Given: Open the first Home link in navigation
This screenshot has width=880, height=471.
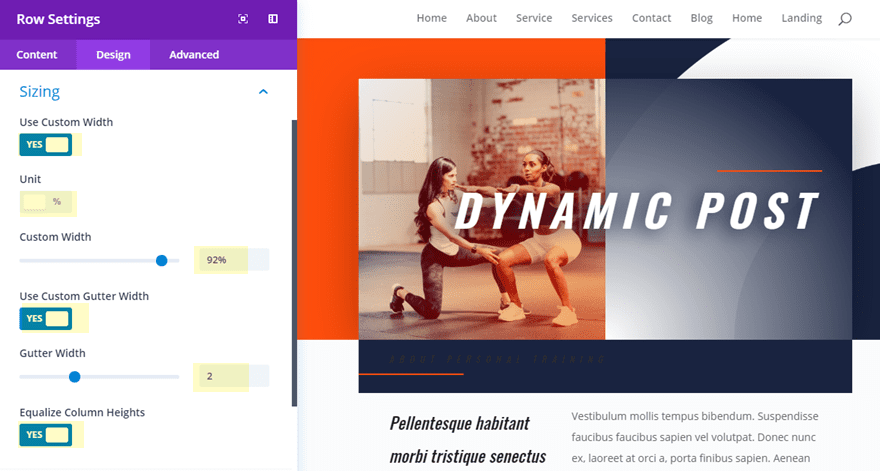Looking at the screenshot, I should coord(432,18).
